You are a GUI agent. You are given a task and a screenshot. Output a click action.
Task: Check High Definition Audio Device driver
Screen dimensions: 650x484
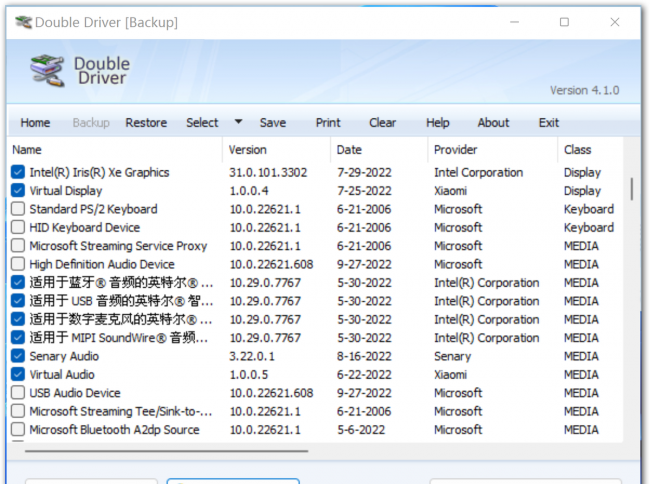point(18,264)
